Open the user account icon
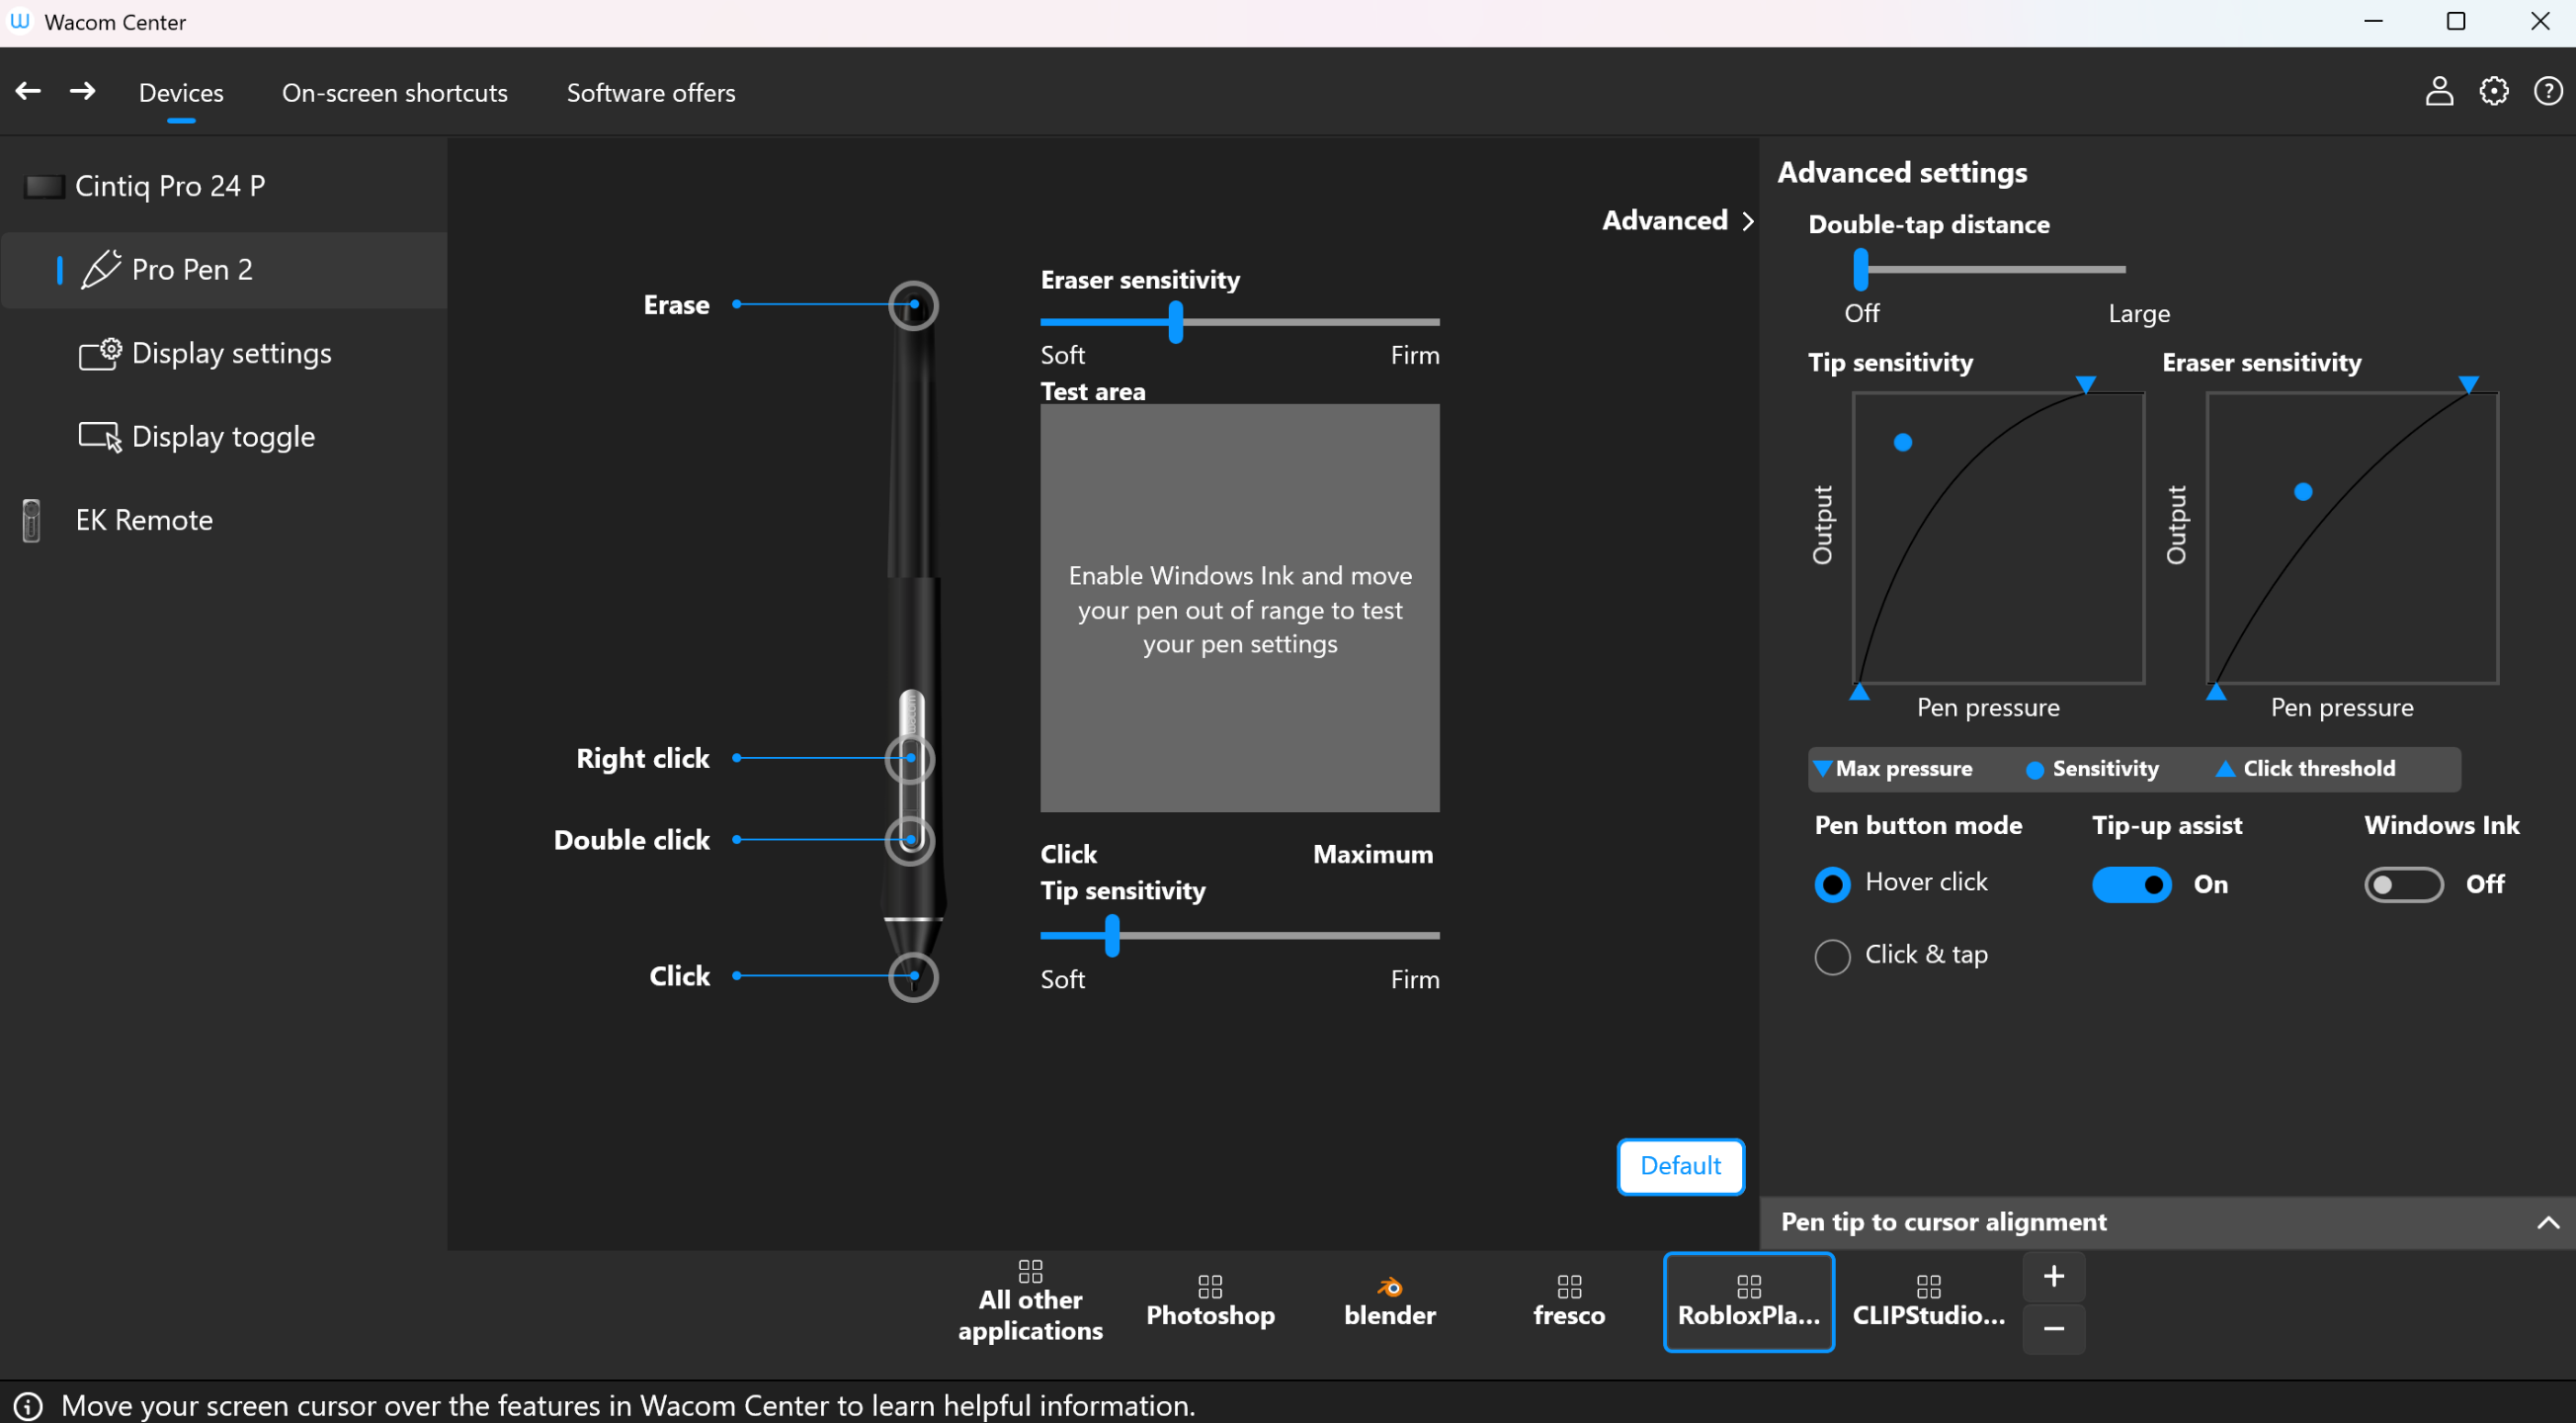 click(x=2439, y=92)
